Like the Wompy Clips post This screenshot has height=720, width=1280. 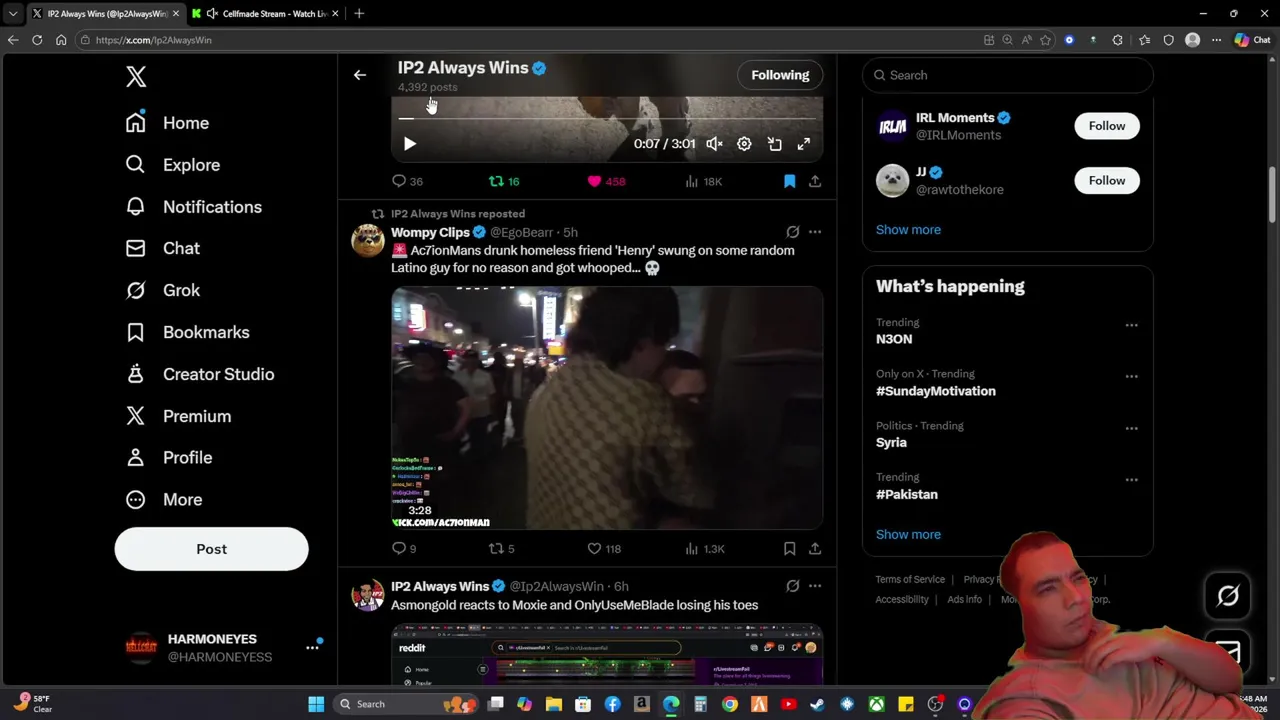click(604, 548)
